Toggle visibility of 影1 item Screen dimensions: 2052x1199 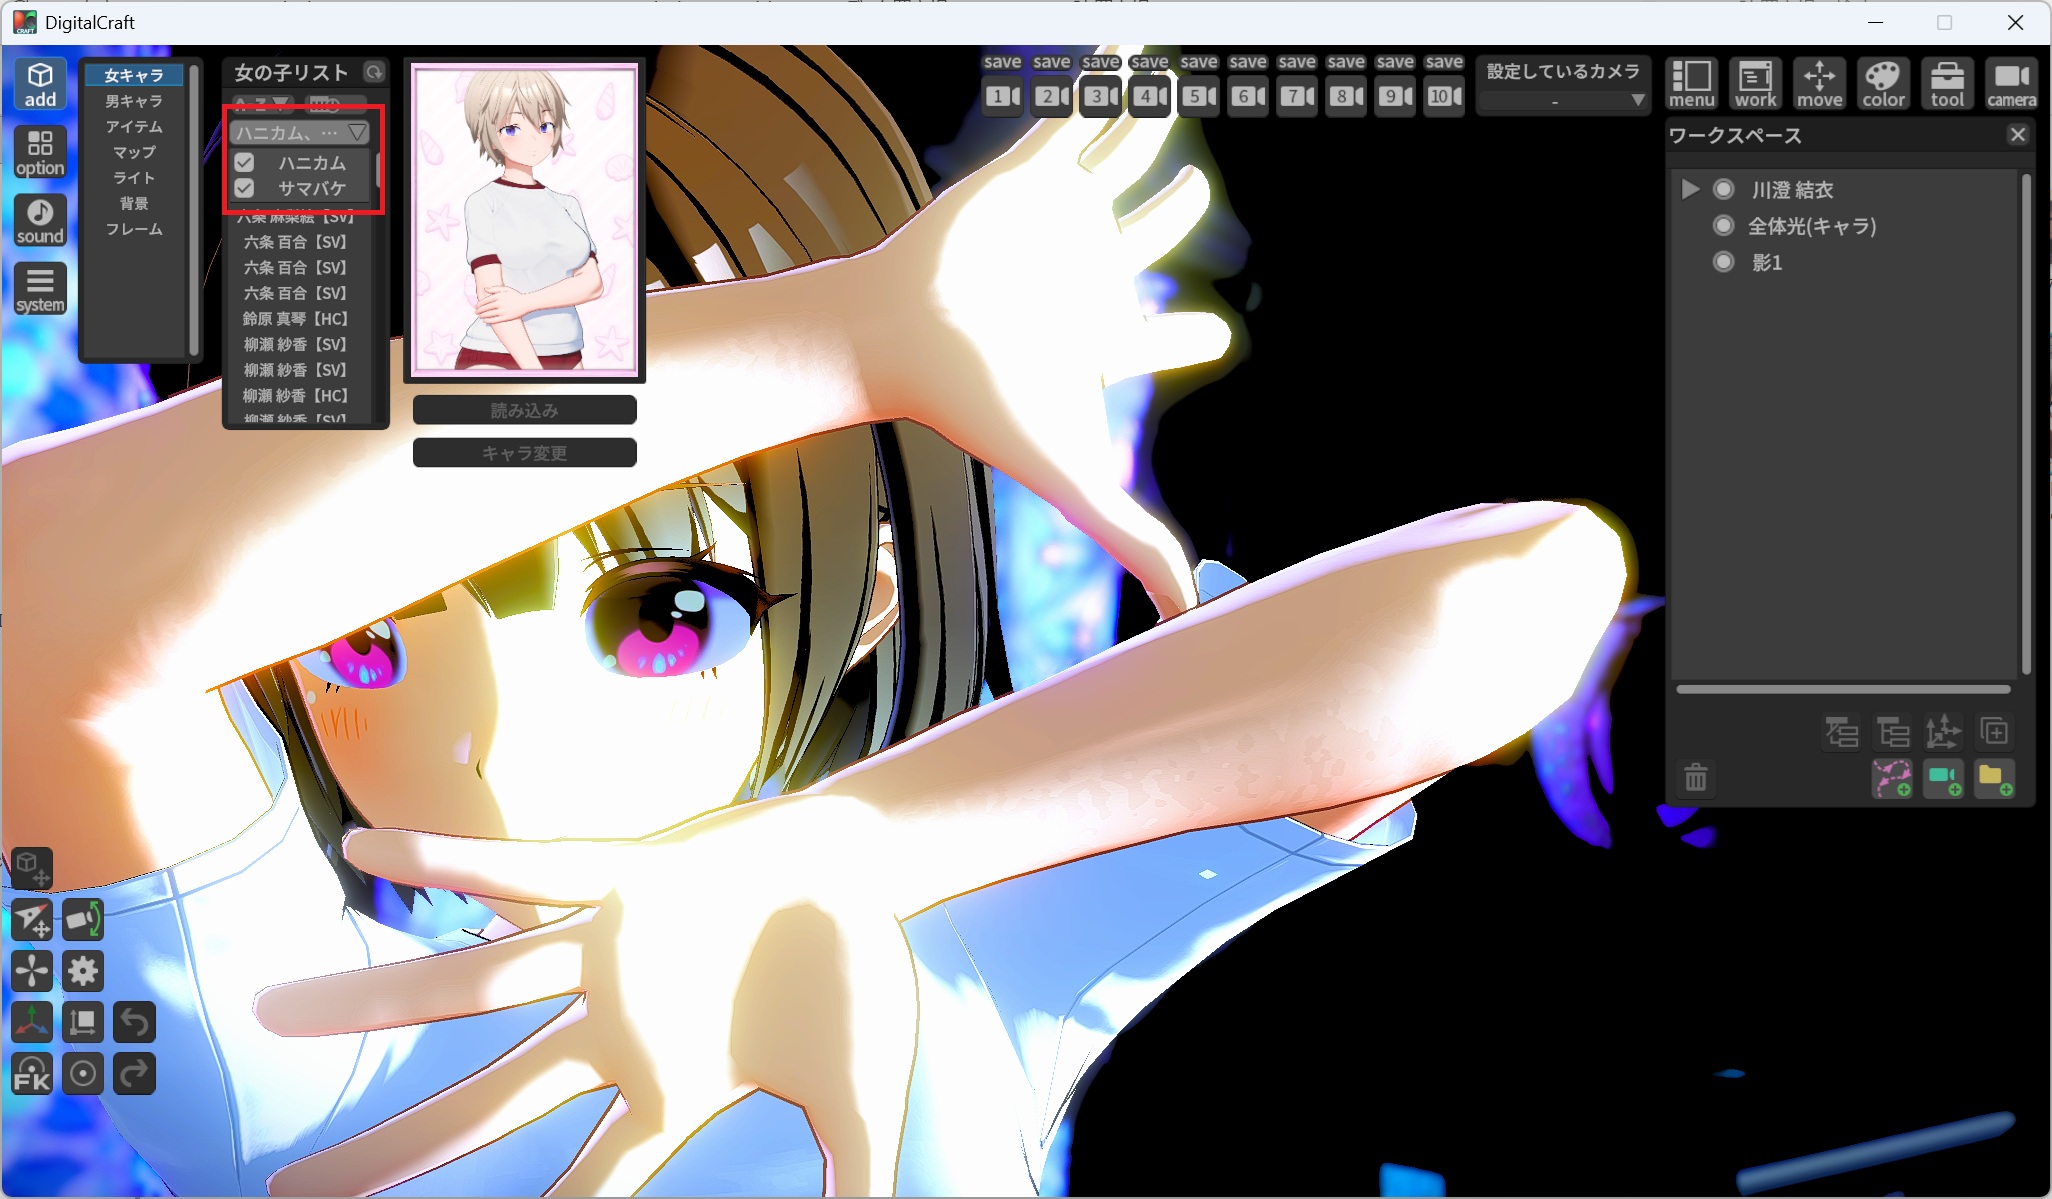pyautogui.click(x=1723, y=262)
